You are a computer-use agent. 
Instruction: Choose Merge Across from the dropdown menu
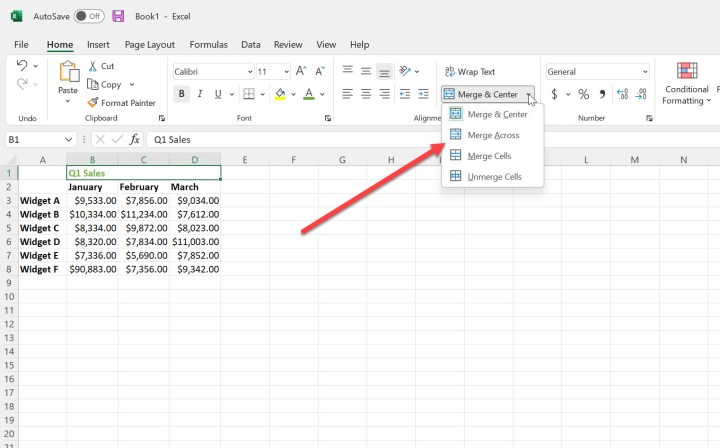coord(493,135)
